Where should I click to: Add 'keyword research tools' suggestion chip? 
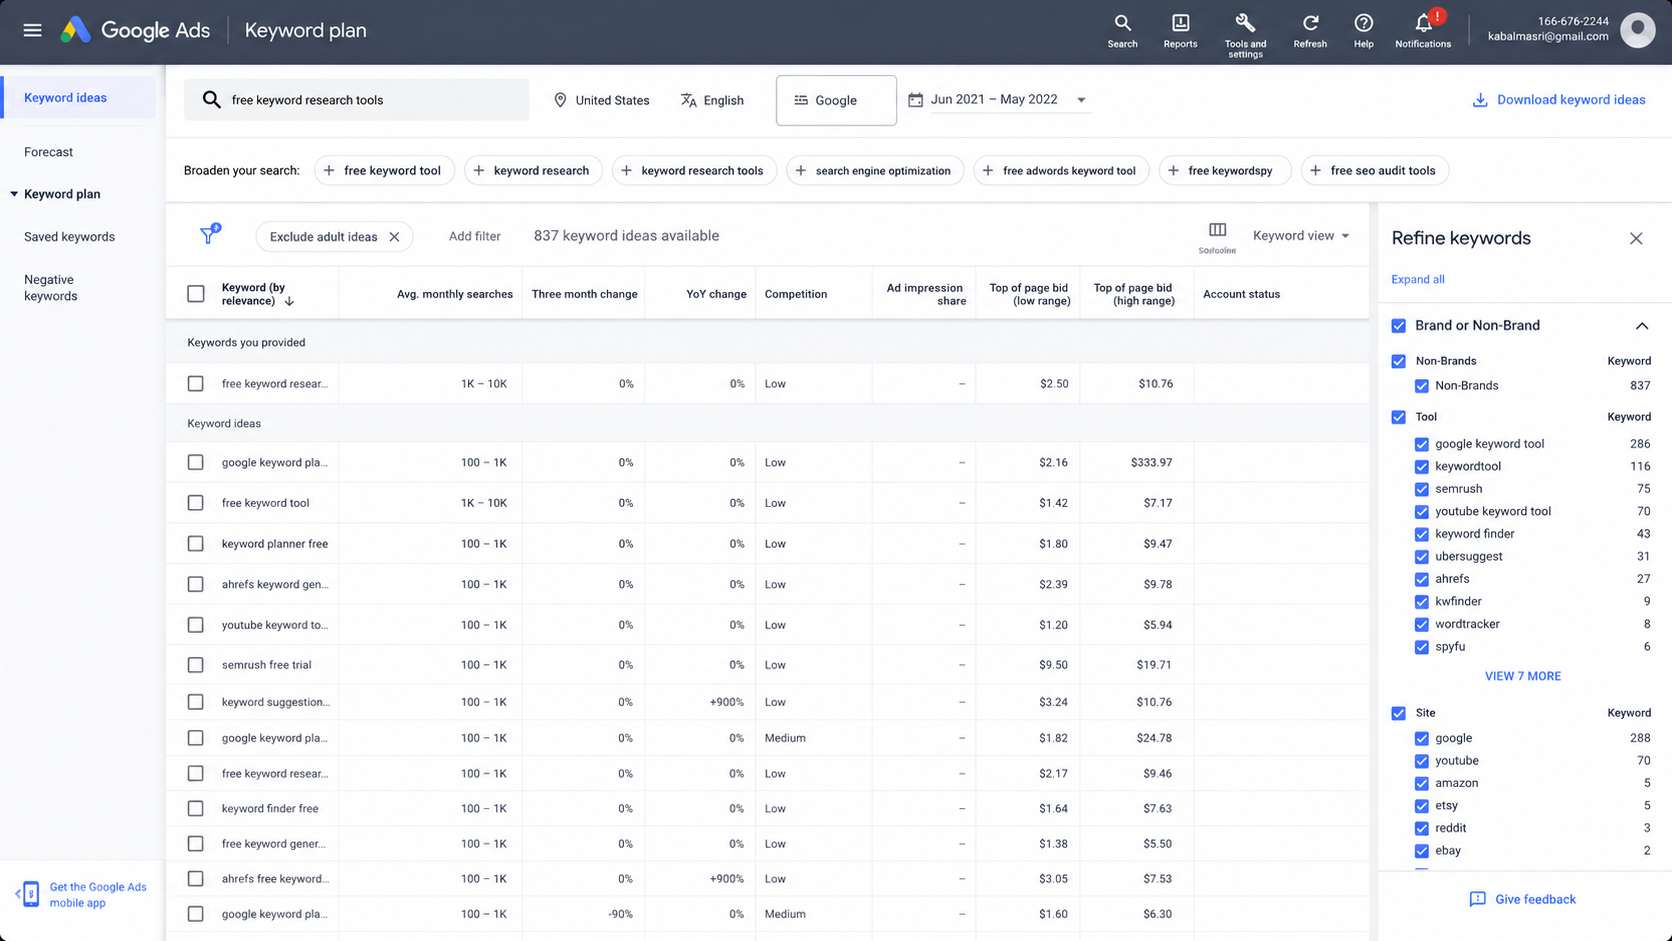tap(694, 171)
